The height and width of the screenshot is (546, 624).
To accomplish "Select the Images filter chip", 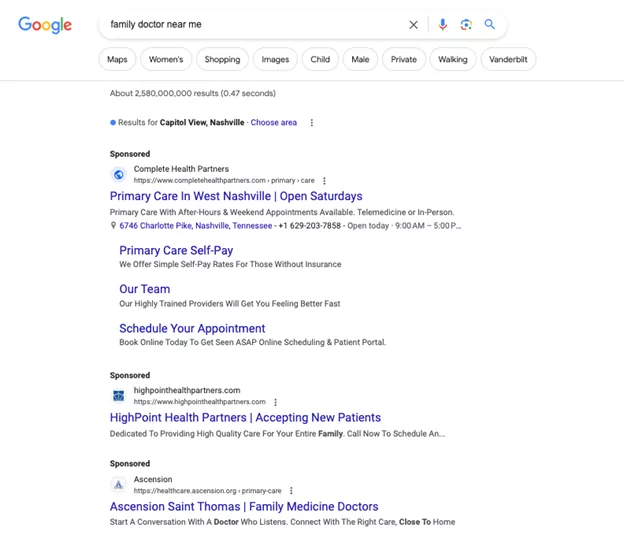I will point(275,59).
